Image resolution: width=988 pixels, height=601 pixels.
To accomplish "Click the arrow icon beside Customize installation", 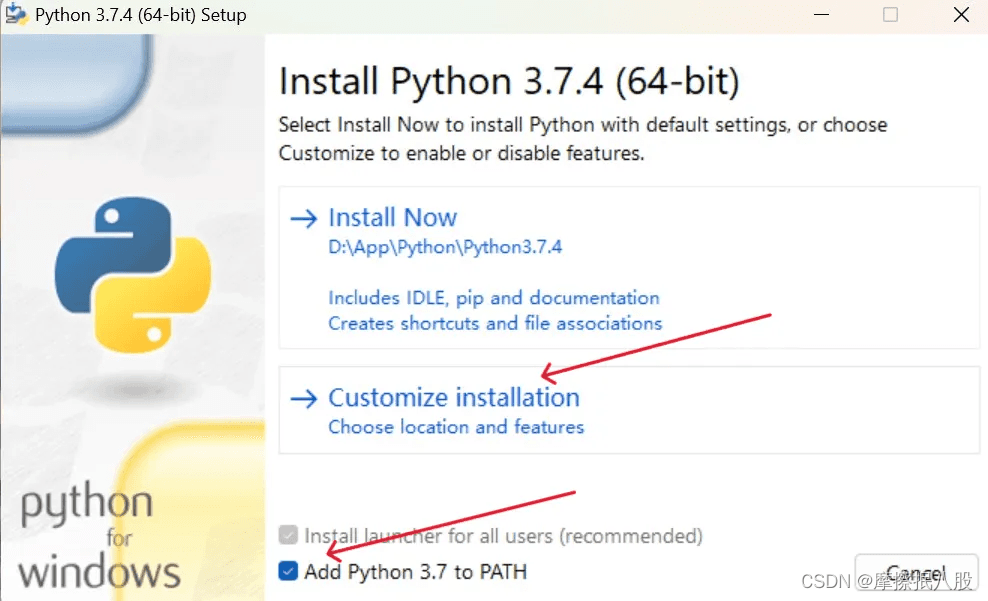I will pos(303,398).
